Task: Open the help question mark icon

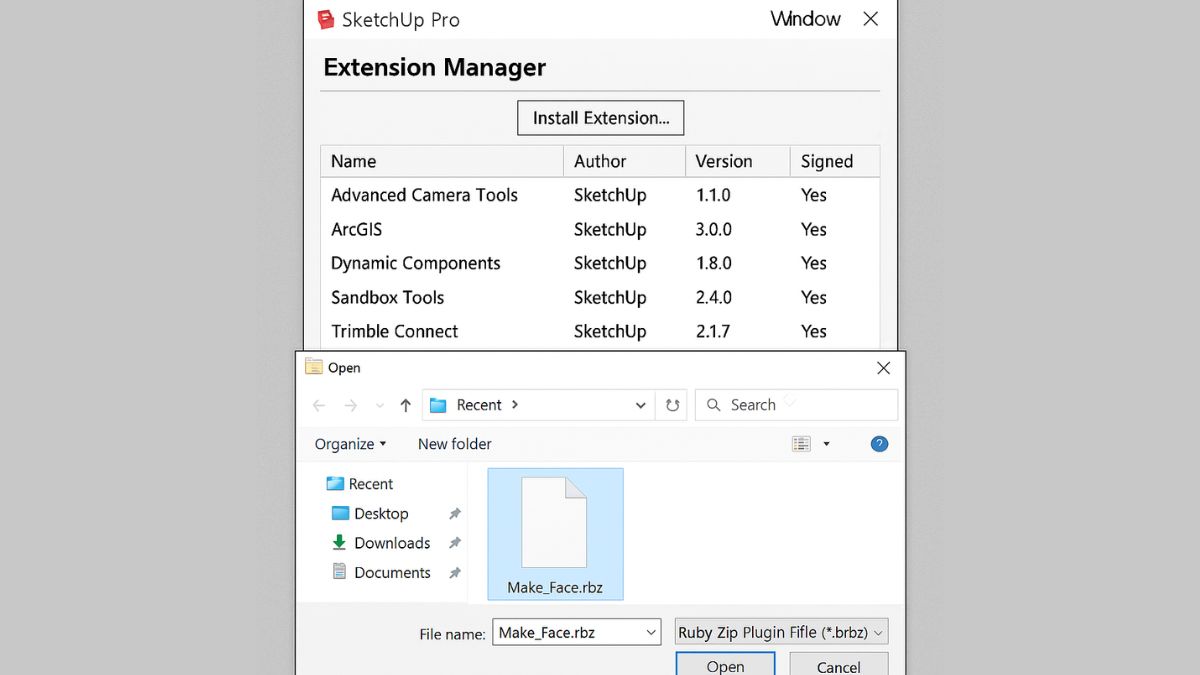Action: (879, 444)
